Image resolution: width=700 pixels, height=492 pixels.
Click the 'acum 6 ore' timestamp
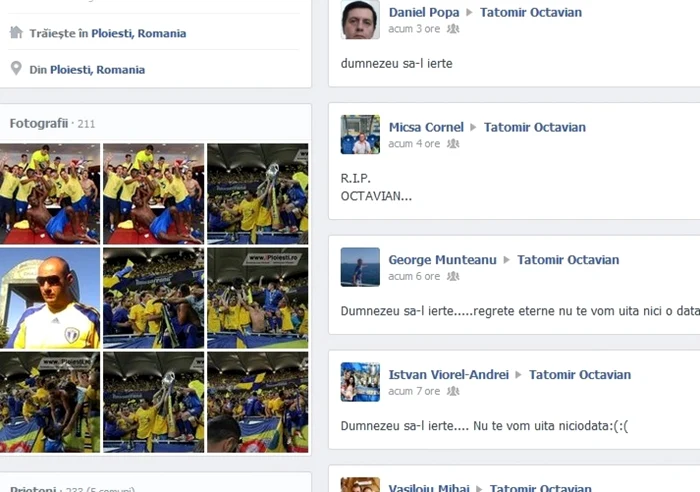tap(414, 276)
